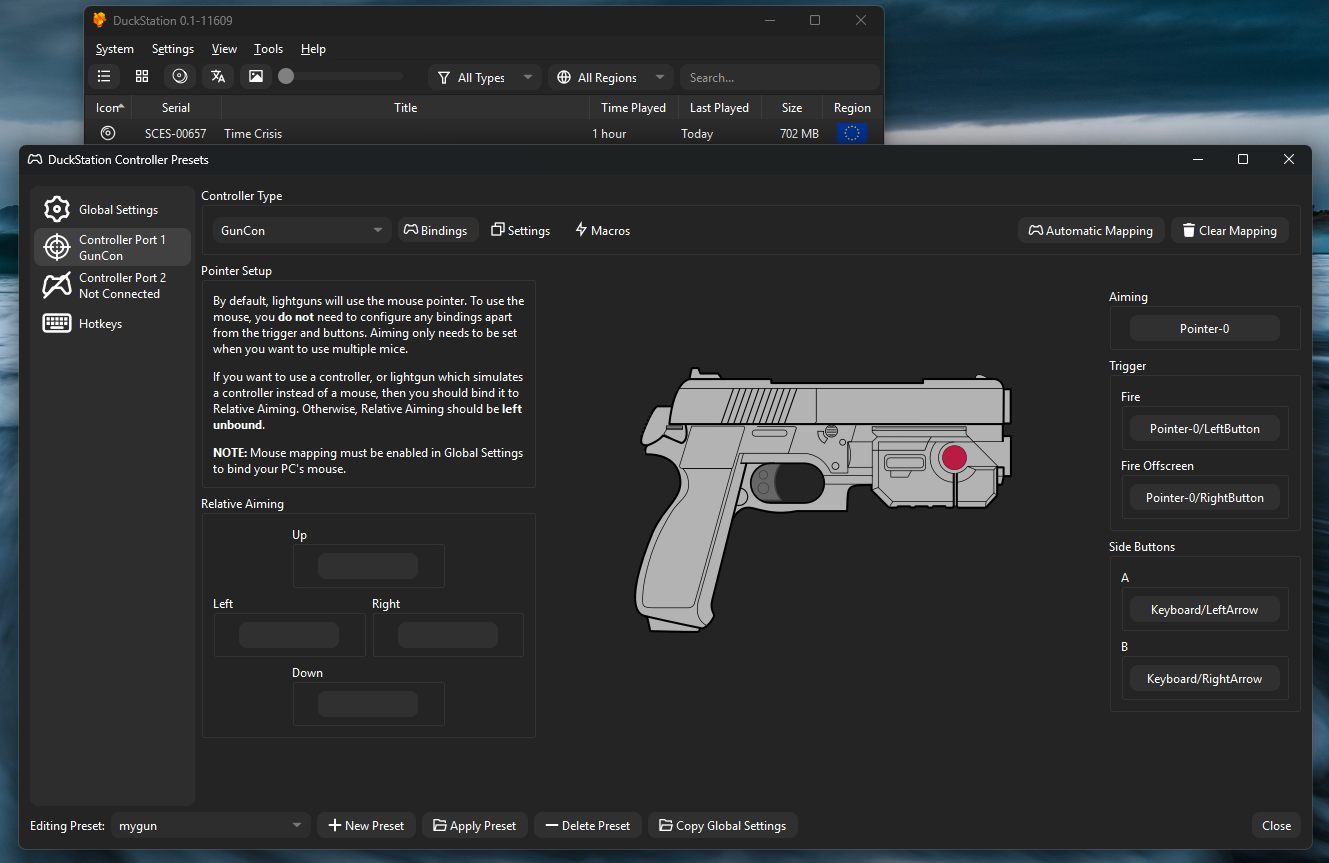This screenshot has height=863, width=1329.
Task: Open the Help menu
Action: 313,49
